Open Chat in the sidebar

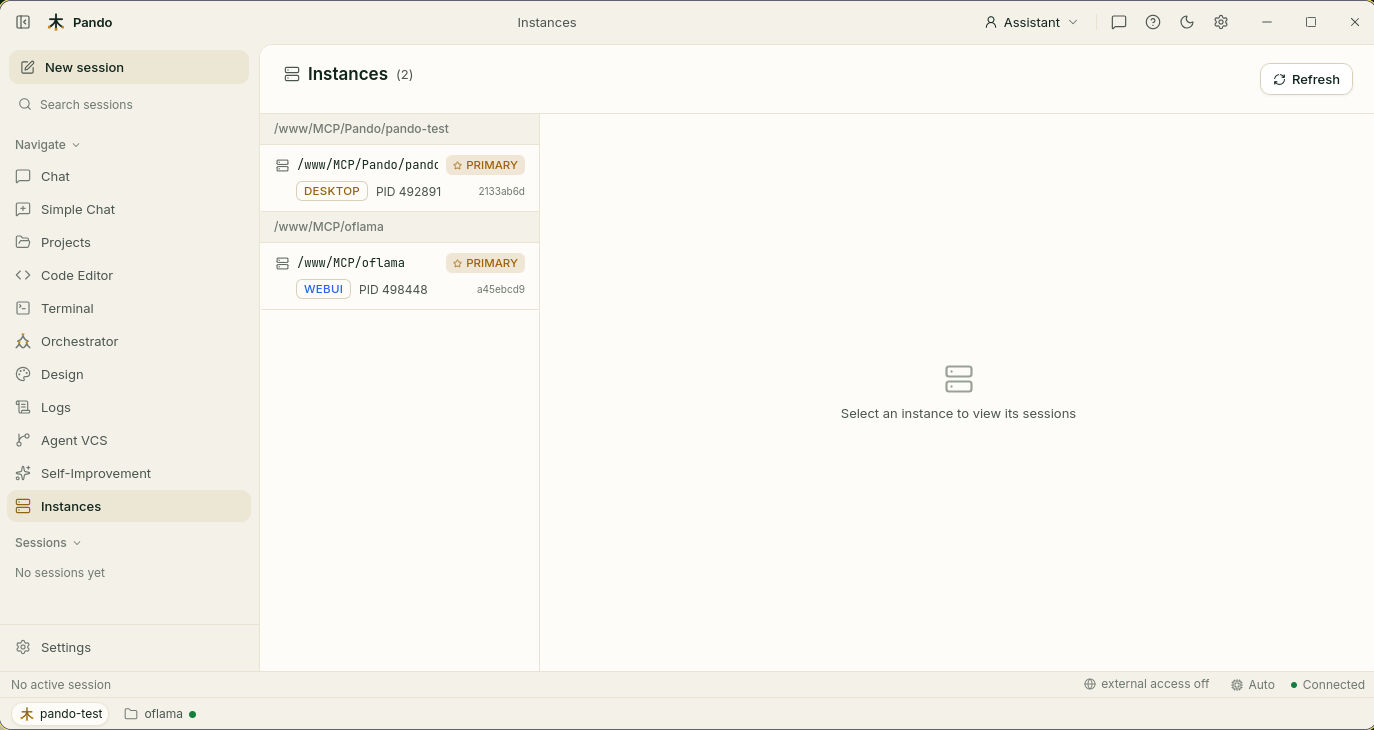pos(129,176)
